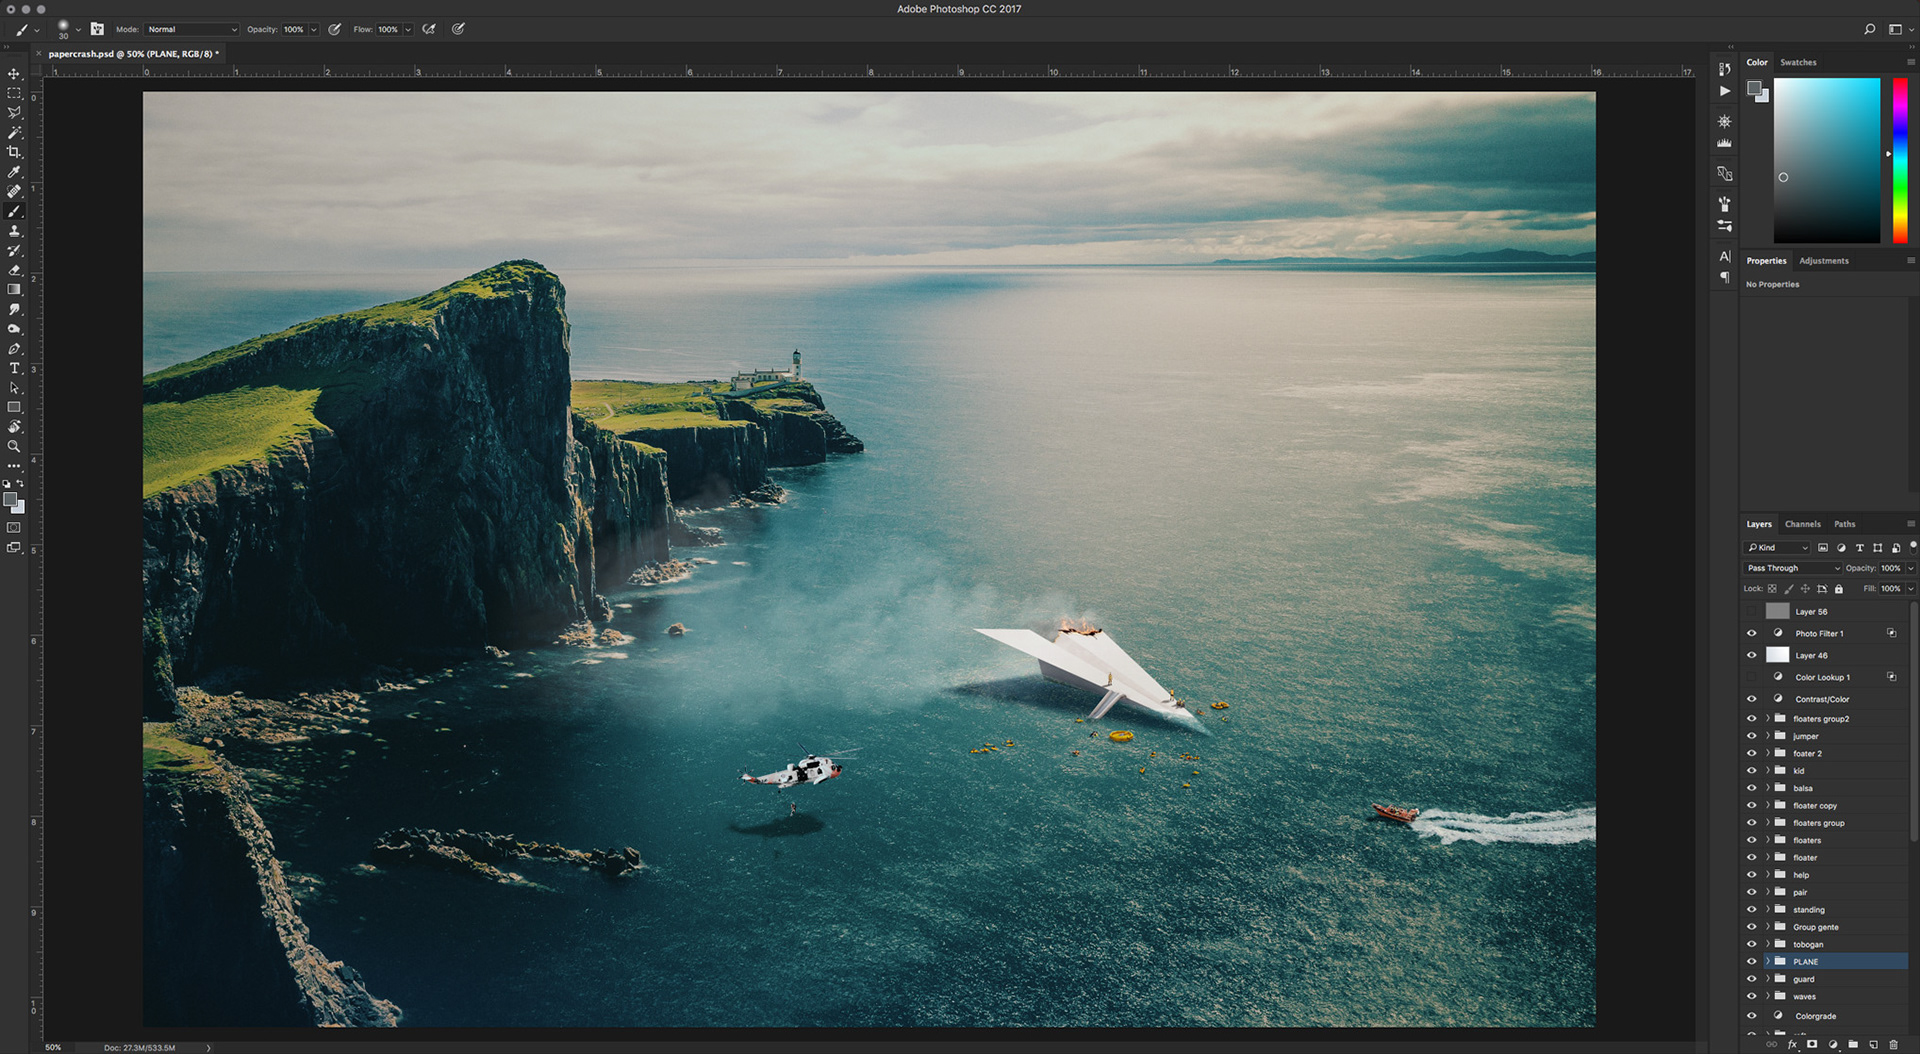1920x1054 pixels.
Task: Open the brush preset picker arrow
Action: (x=78, y=29)
